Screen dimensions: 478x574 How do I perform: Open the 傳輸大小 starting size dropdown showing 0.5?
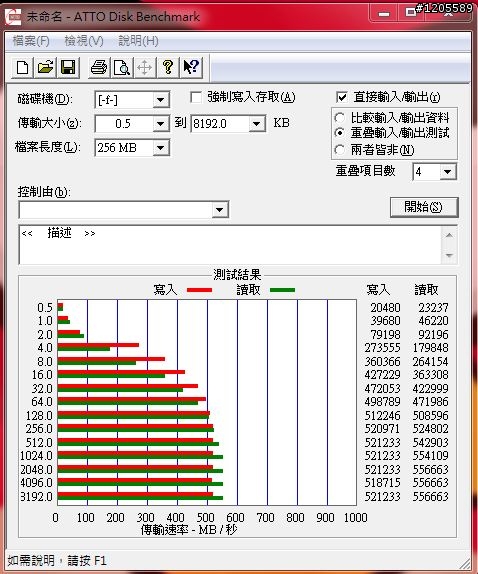tap(160, 124)
